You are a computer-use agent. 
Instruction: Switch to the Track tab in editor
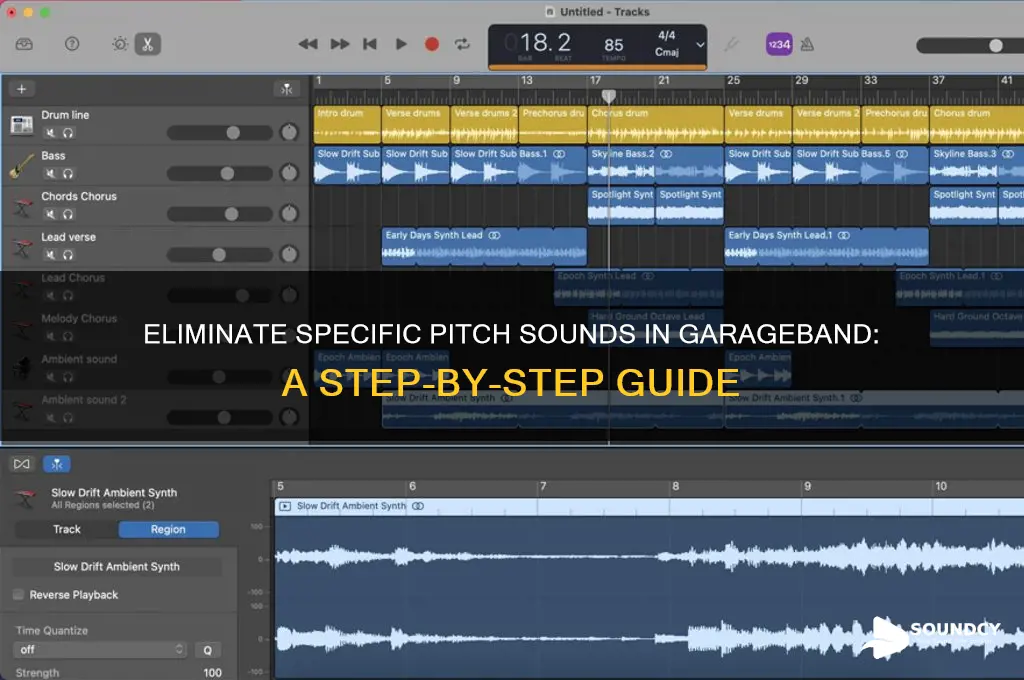click(x=67, y=529)
